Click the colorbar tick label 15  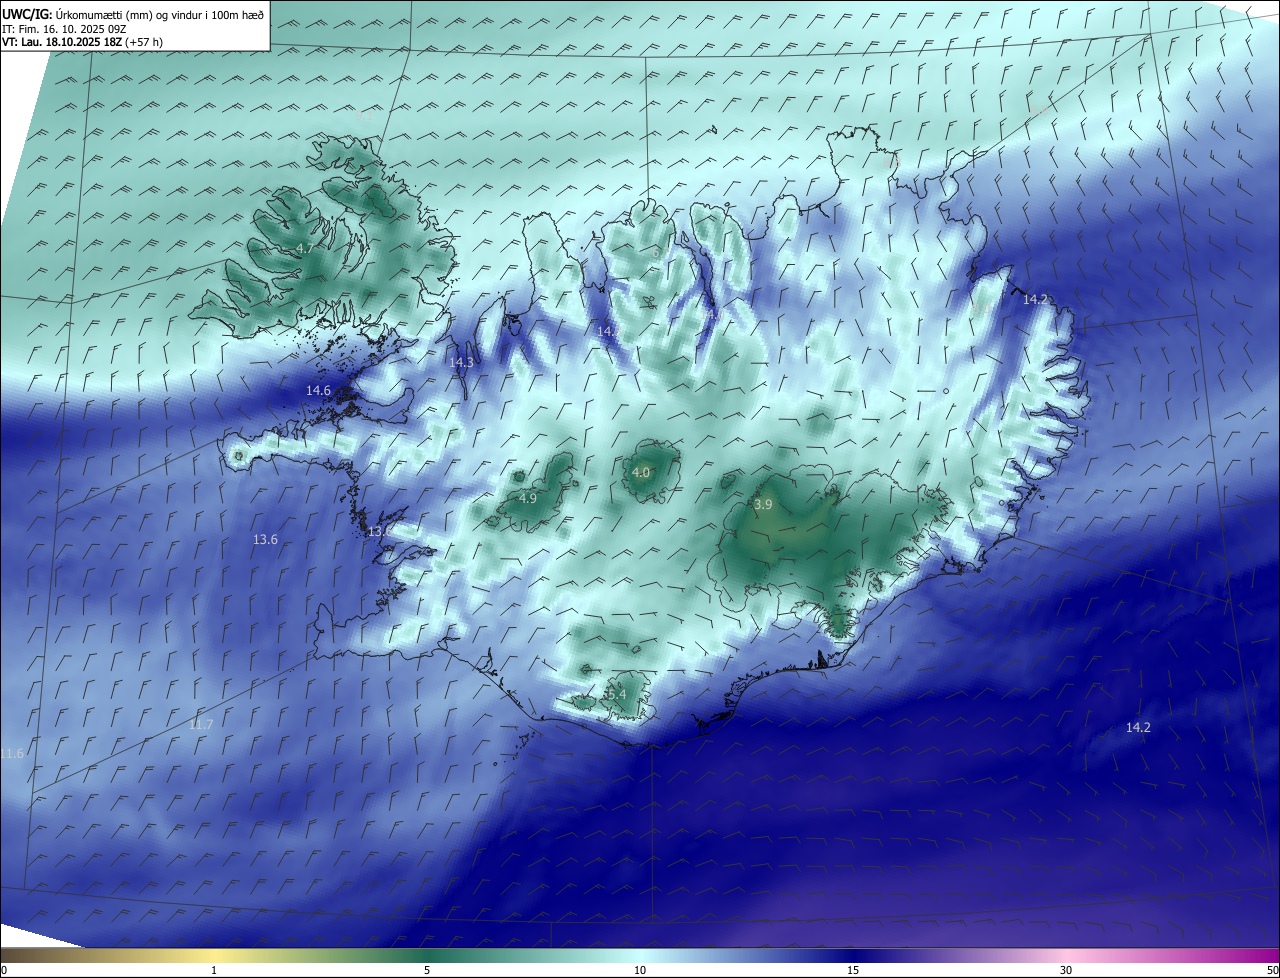[853, 970]
